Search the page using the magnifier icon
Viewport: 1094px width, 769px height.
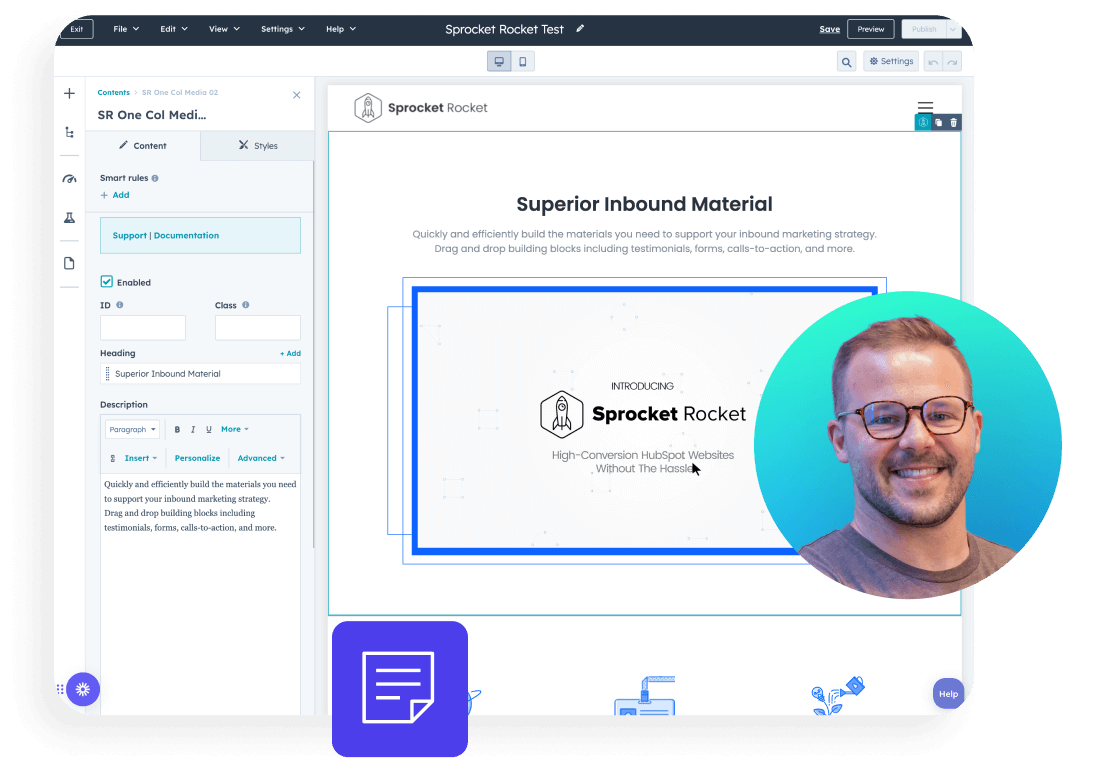coord(846,61)
